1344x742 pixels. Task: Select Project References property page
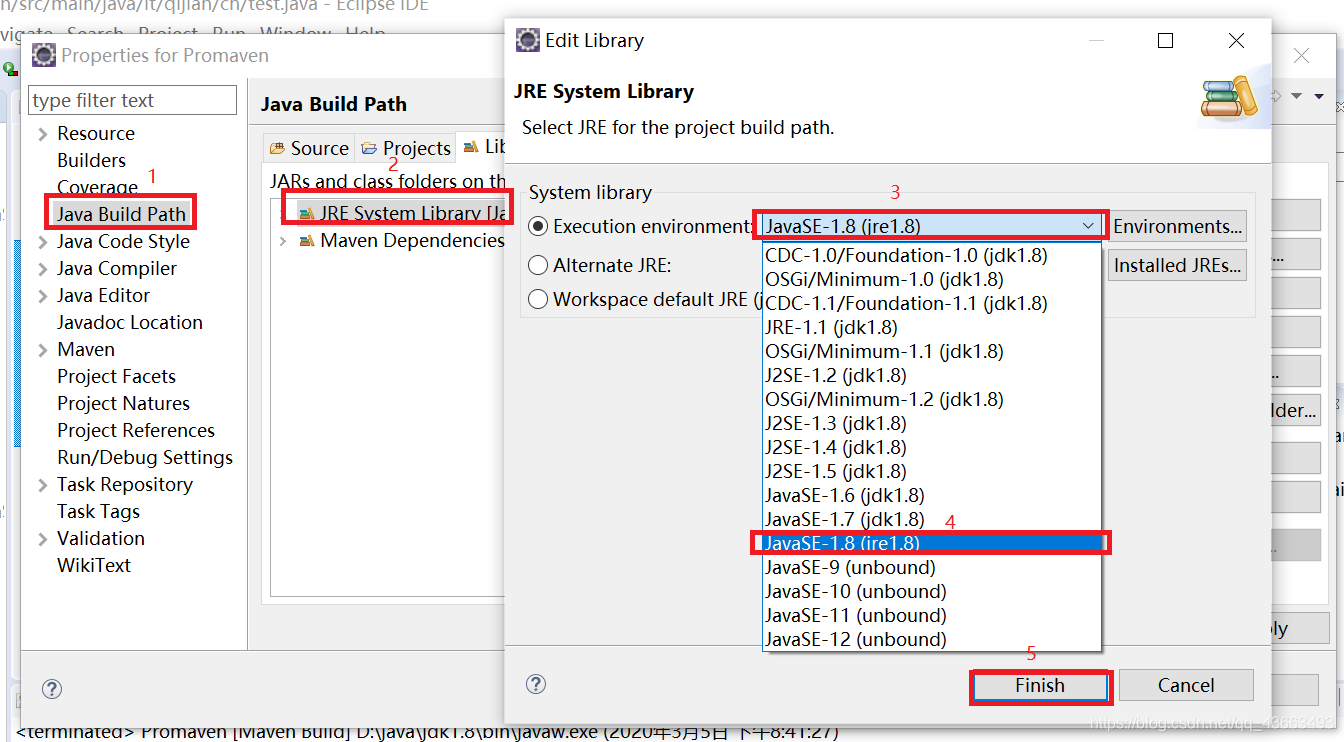(136, 430)
